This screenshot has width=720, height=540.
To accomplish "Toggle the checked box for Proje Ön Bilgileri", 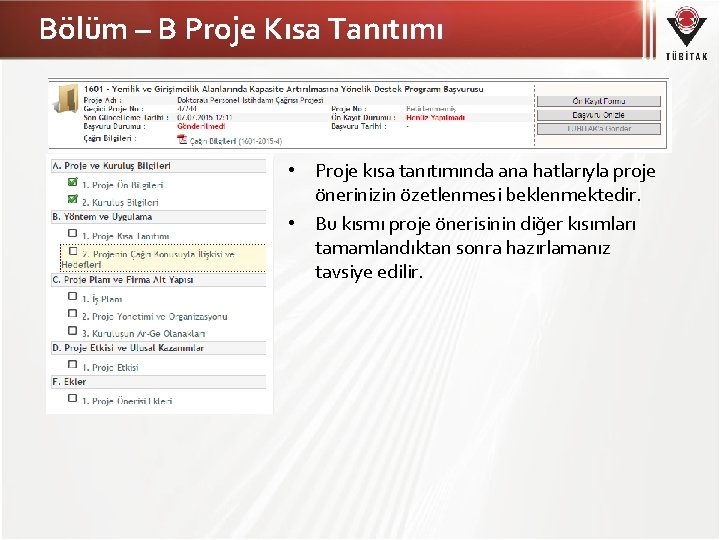I will coord(73,182).
